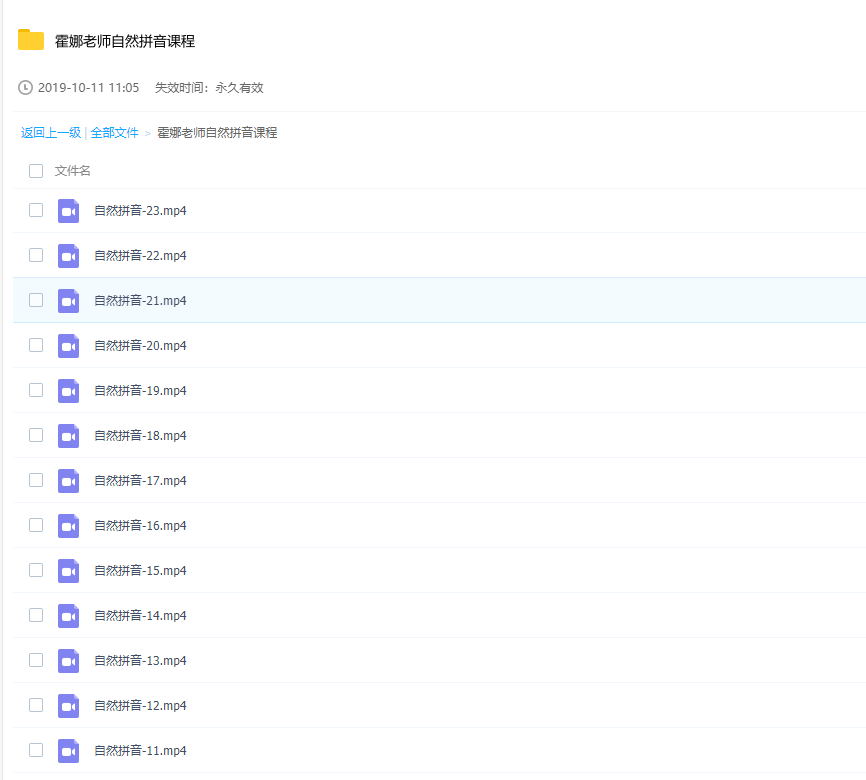Click video icon for 自然拼音-13.mp4
The height and width of the screenshot is (780, 866).
coord(68,661)
